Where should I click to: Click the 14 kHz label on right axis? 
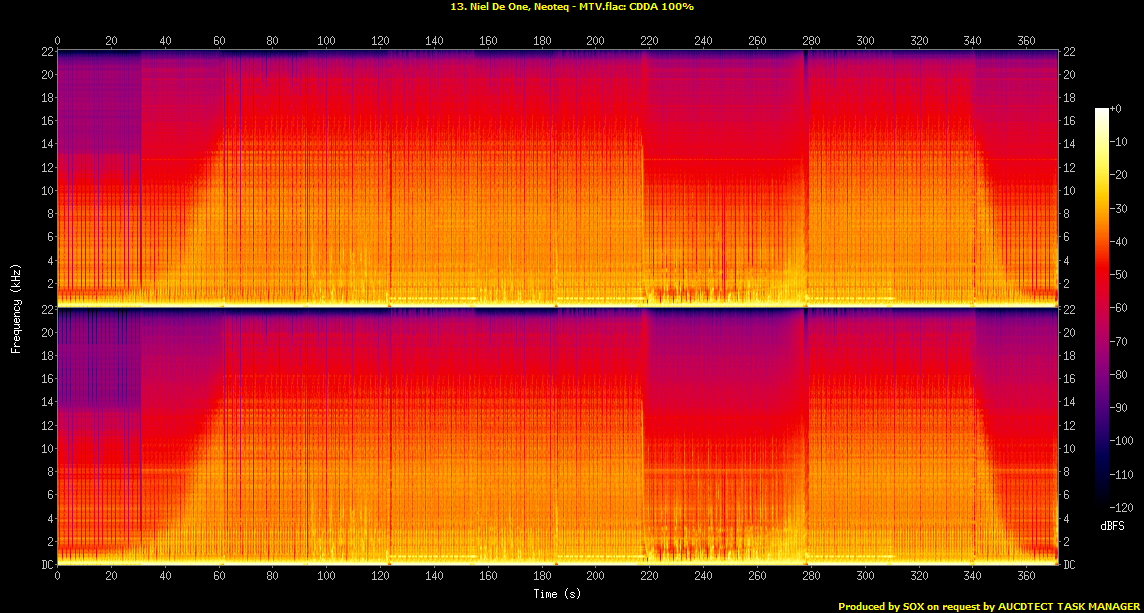click(x=1069, y=143)
